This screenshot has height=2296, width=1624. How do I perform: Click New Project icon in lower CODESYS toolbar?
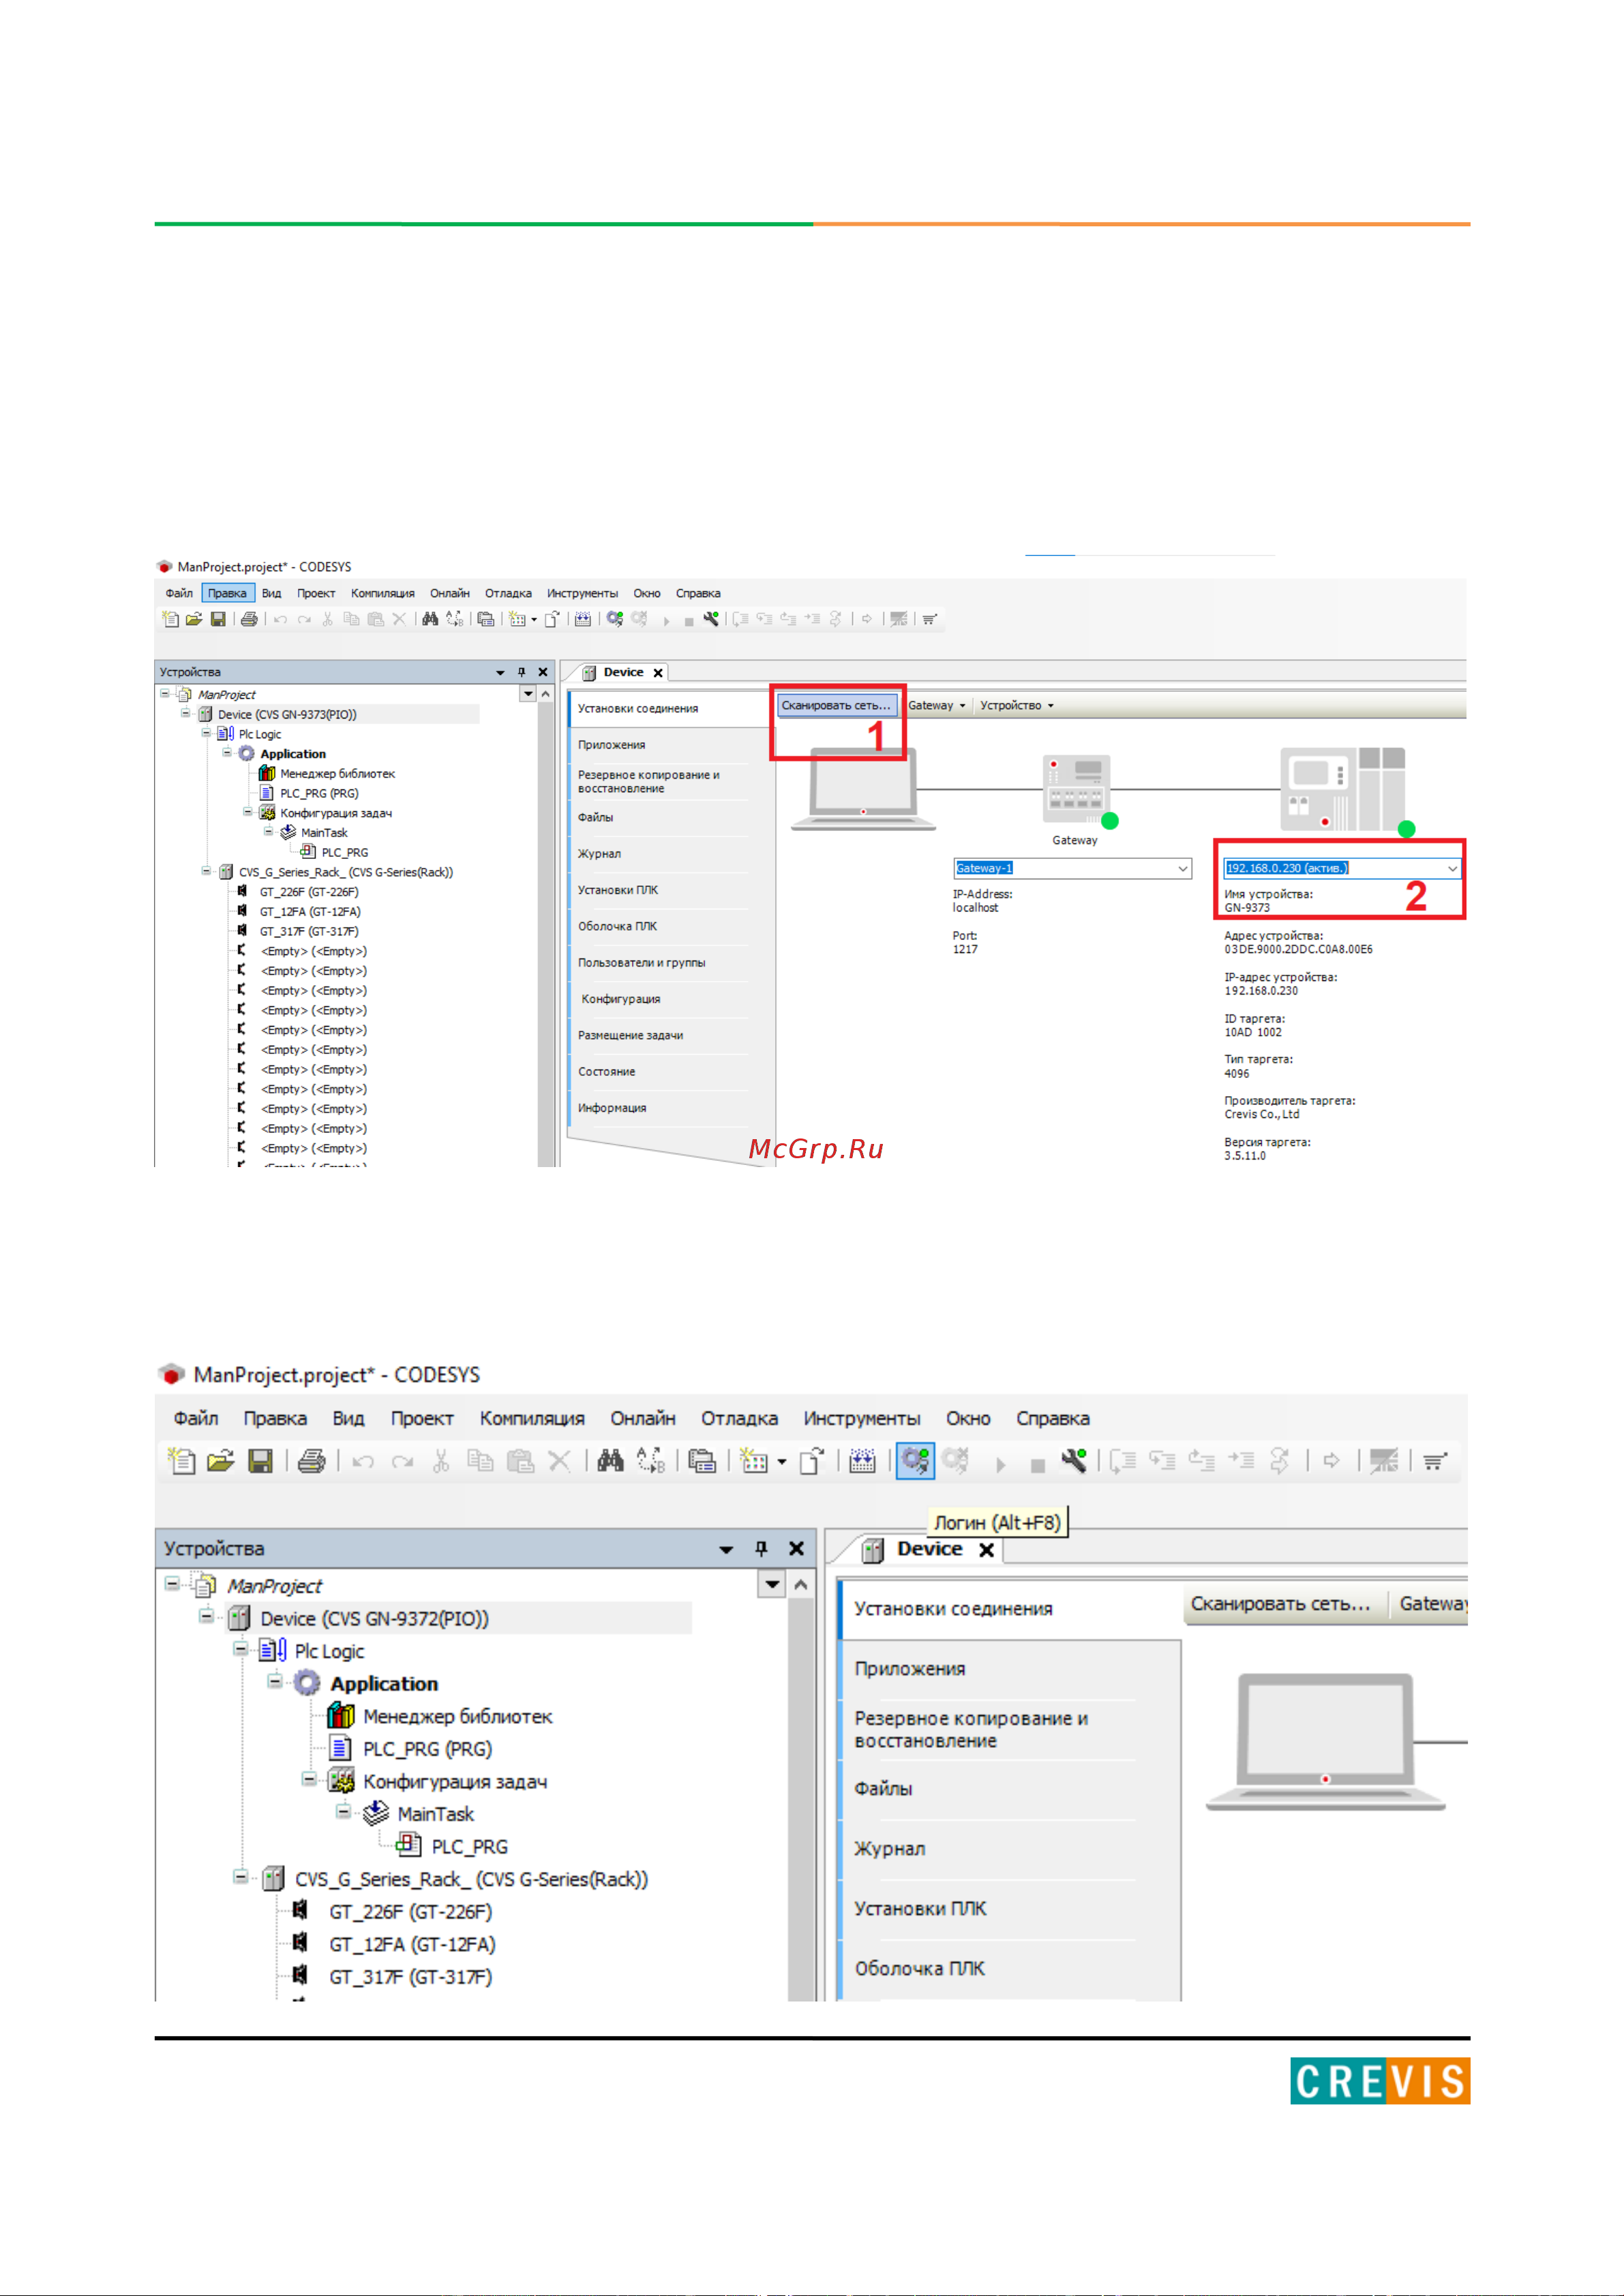[x=181, y=1461]
